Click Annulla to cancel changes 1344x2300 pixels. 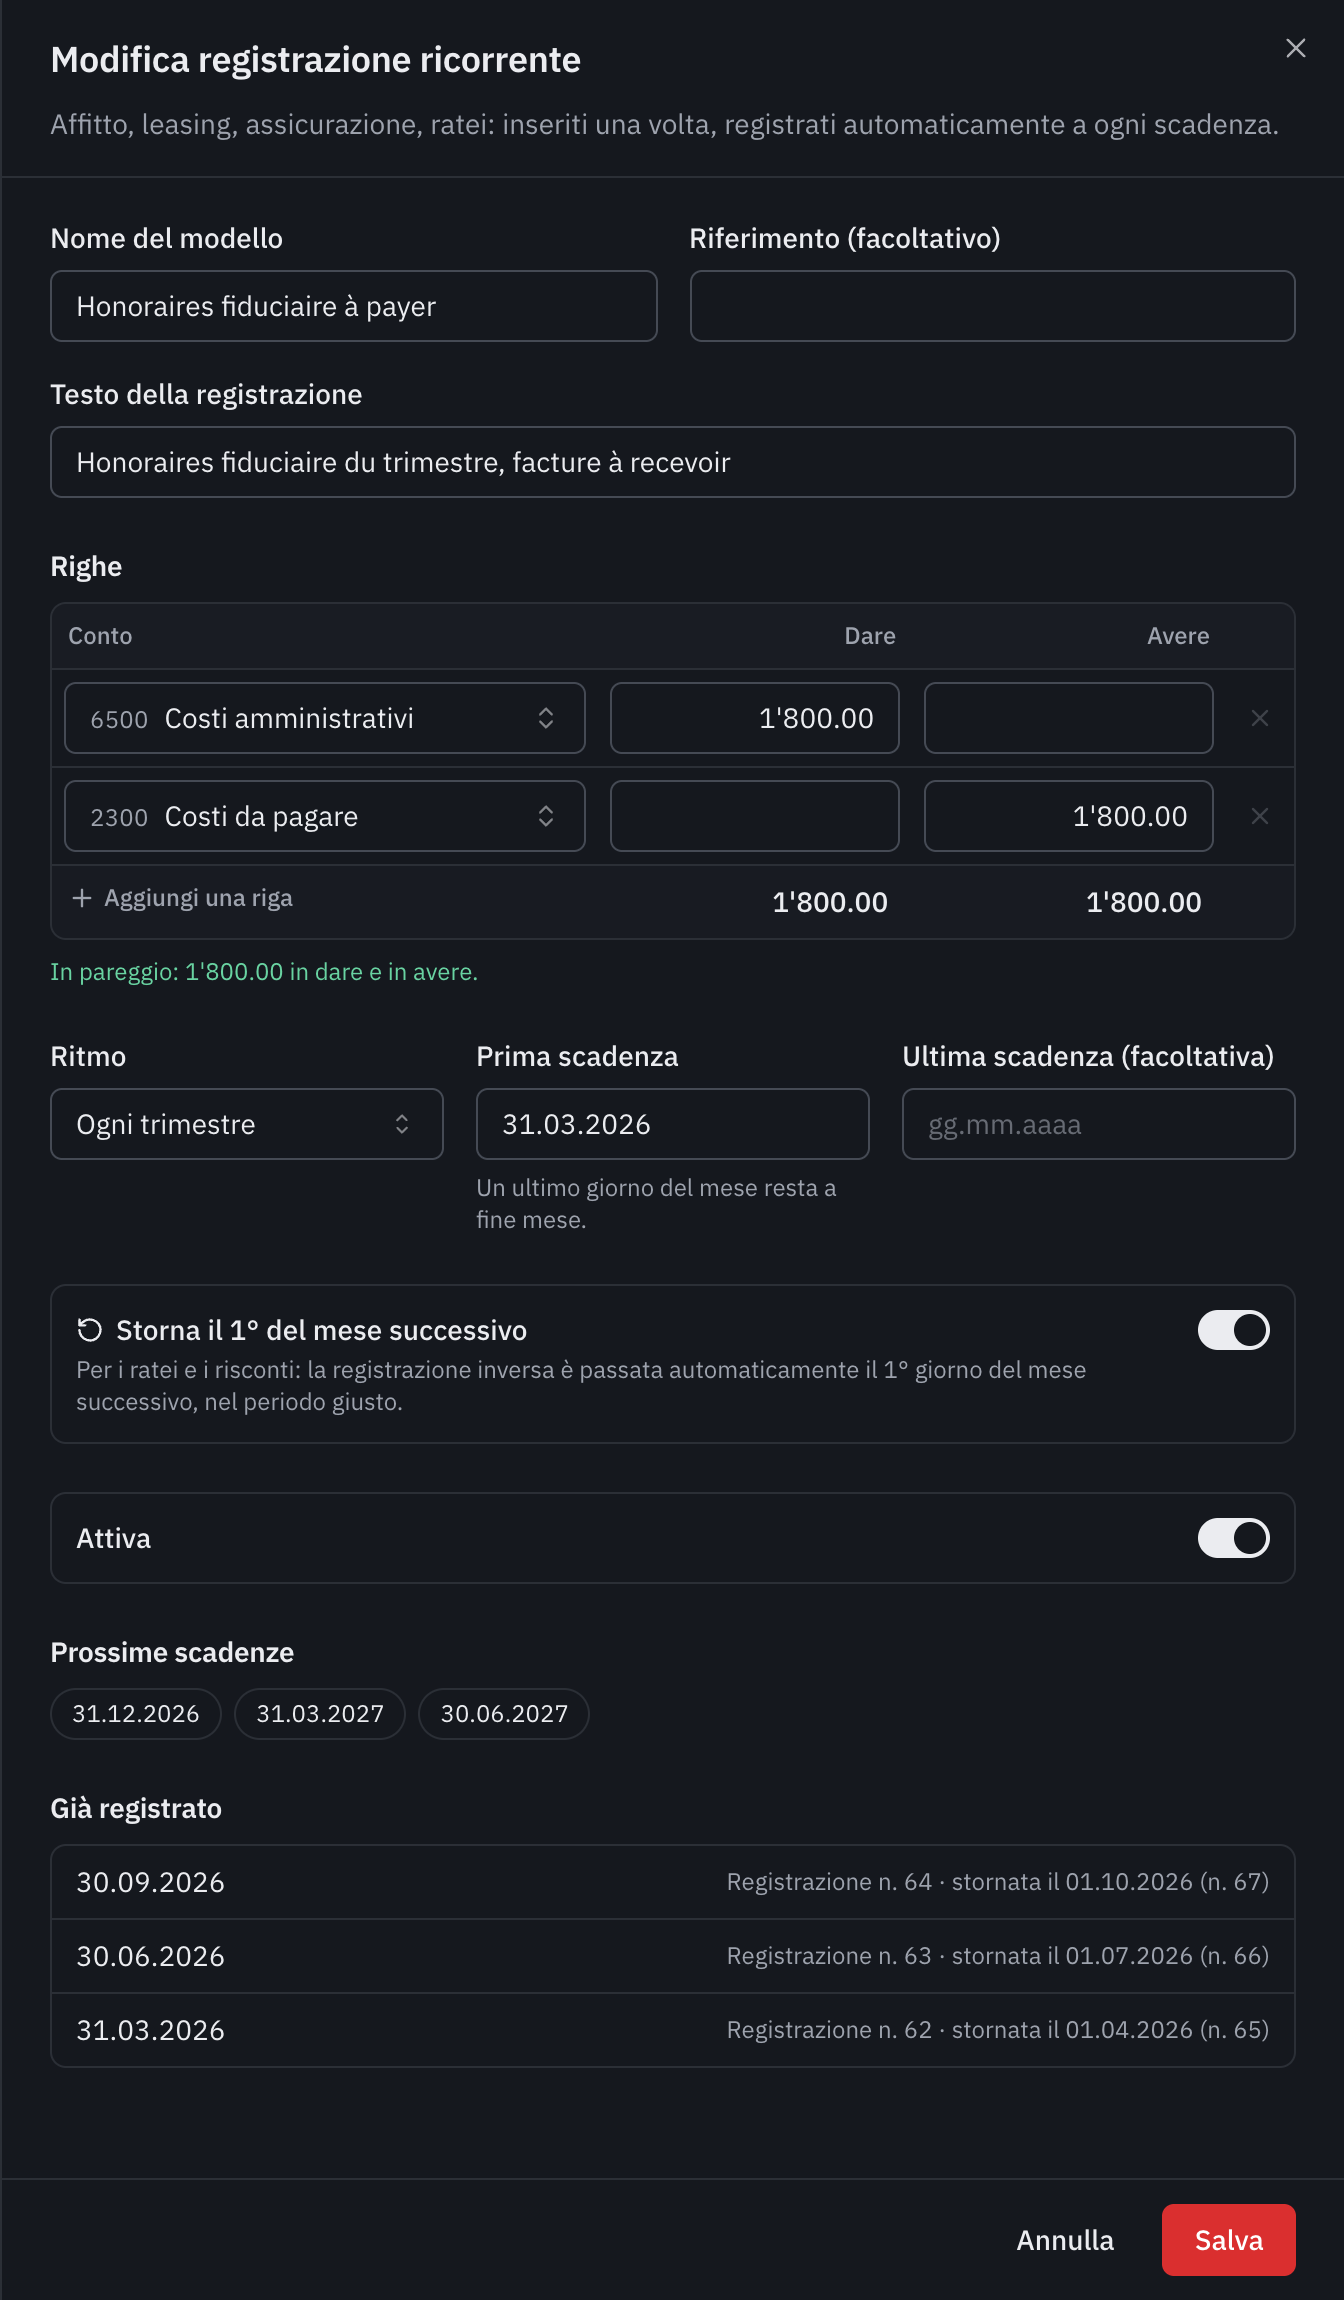click(x=1065, y=2240)
